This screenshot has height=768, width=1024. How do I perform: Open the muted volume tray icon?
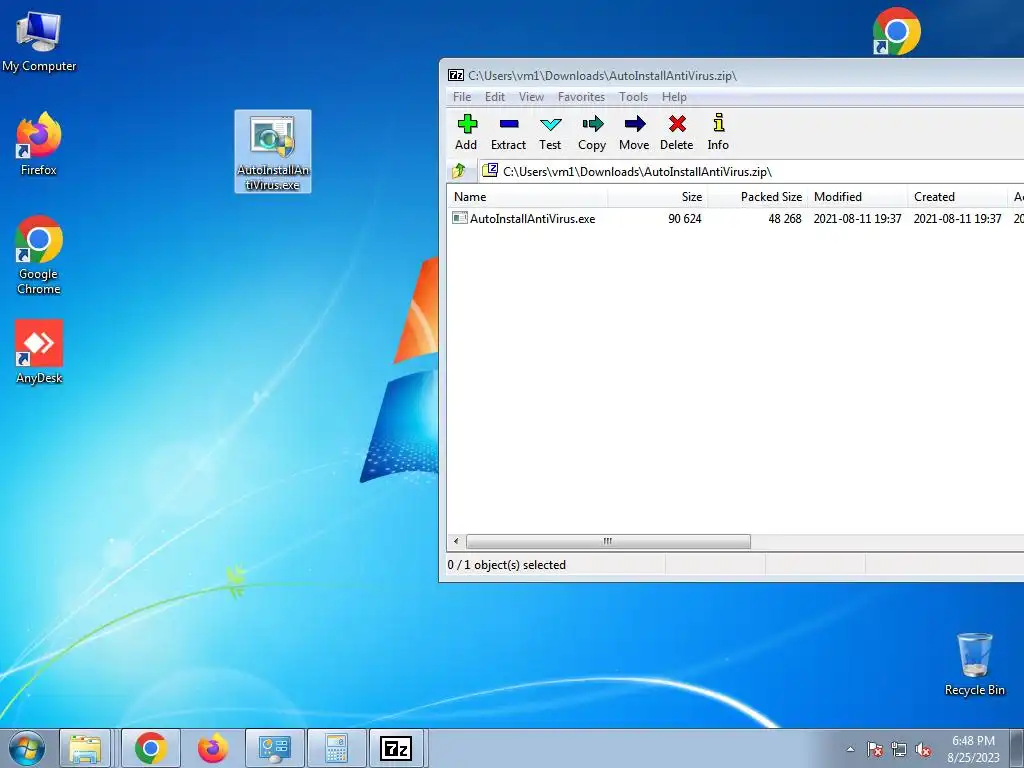(x=923, y=749)
